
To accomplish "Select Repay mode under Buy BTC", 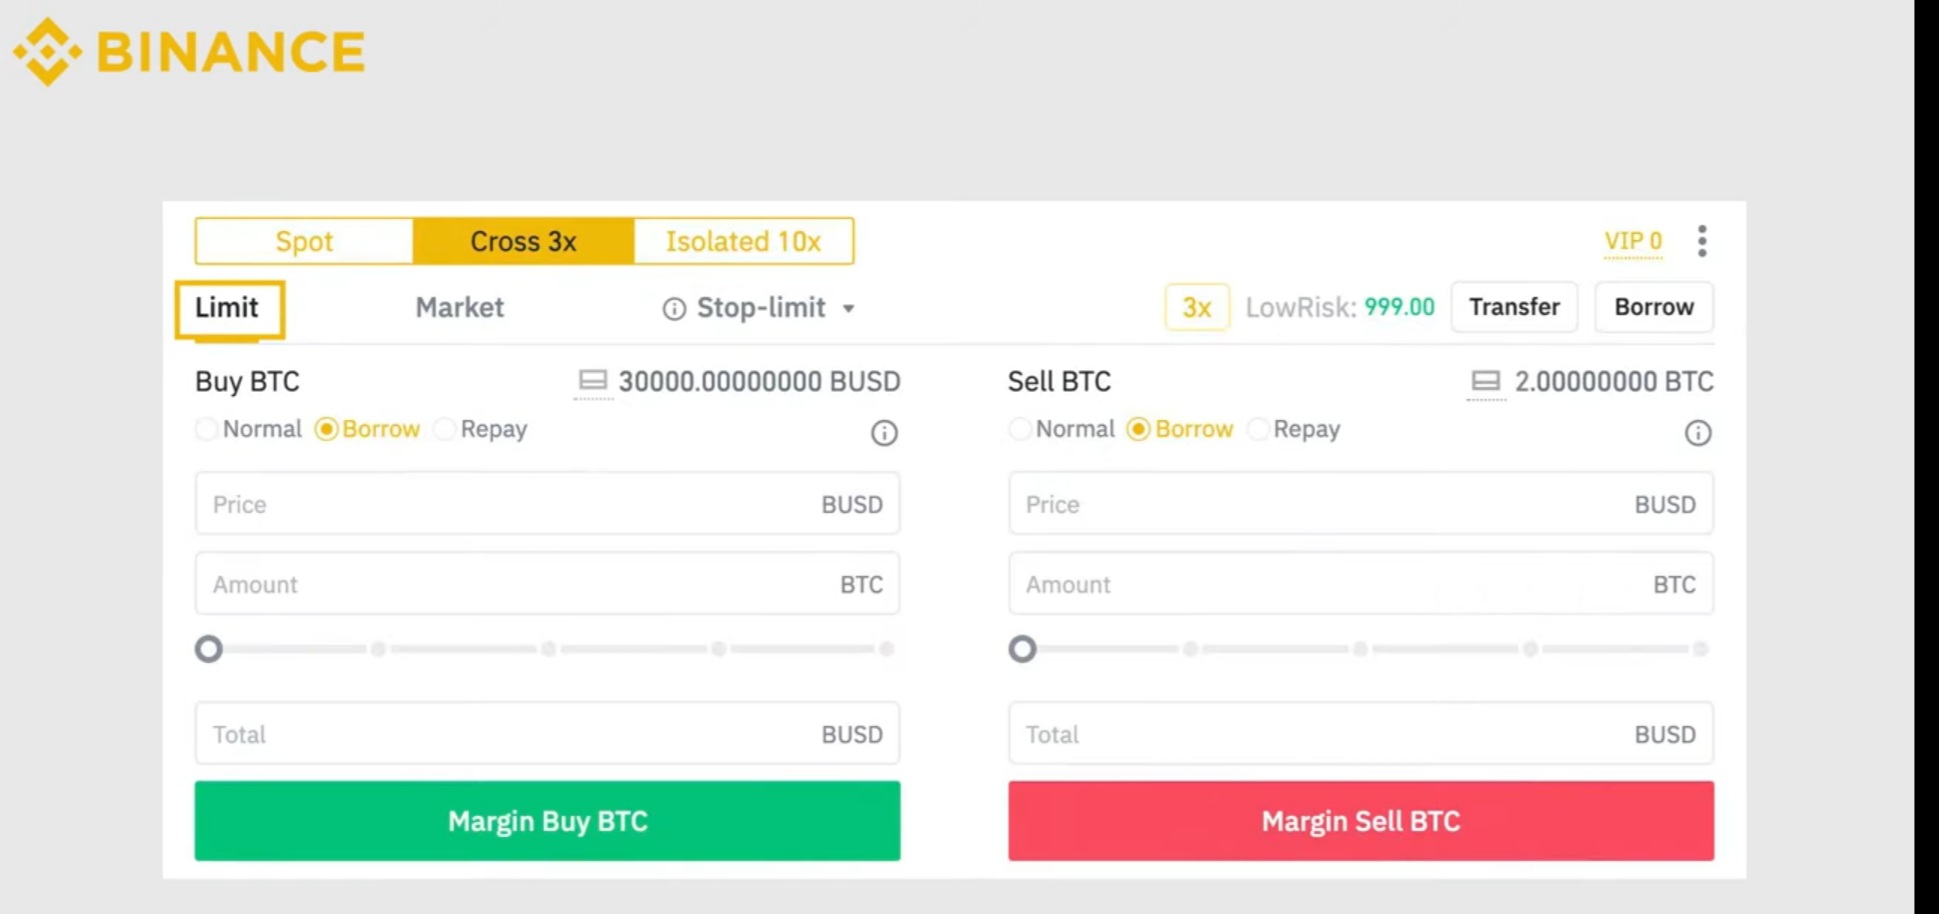I will point(481,429).
